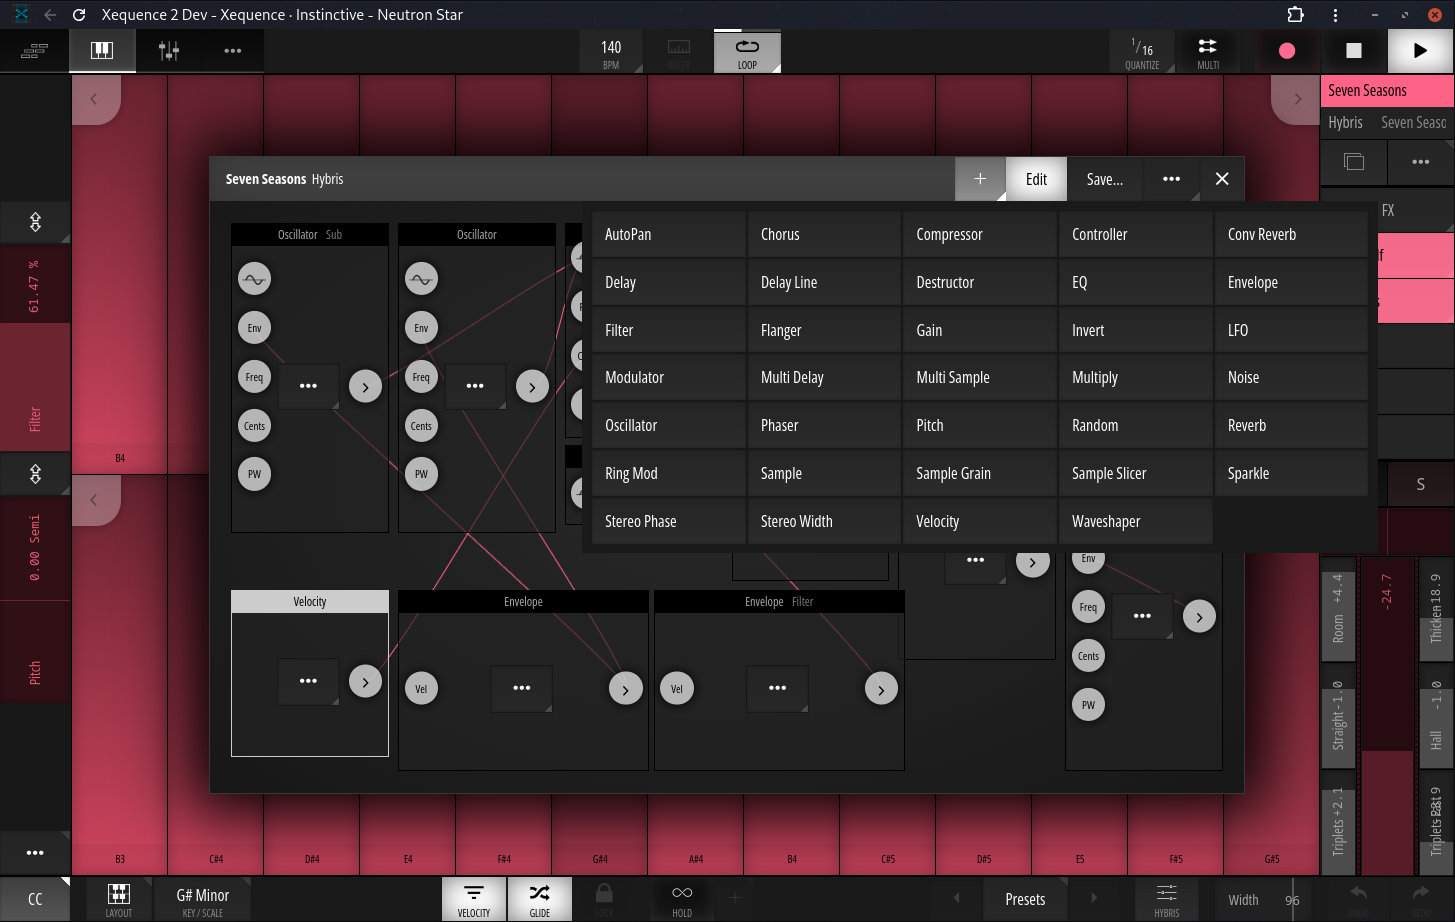This screenshot has height=922, width=1455.
Task: Open the Save... dialog
Action: pyautogui.click(x=1105, y=179)
